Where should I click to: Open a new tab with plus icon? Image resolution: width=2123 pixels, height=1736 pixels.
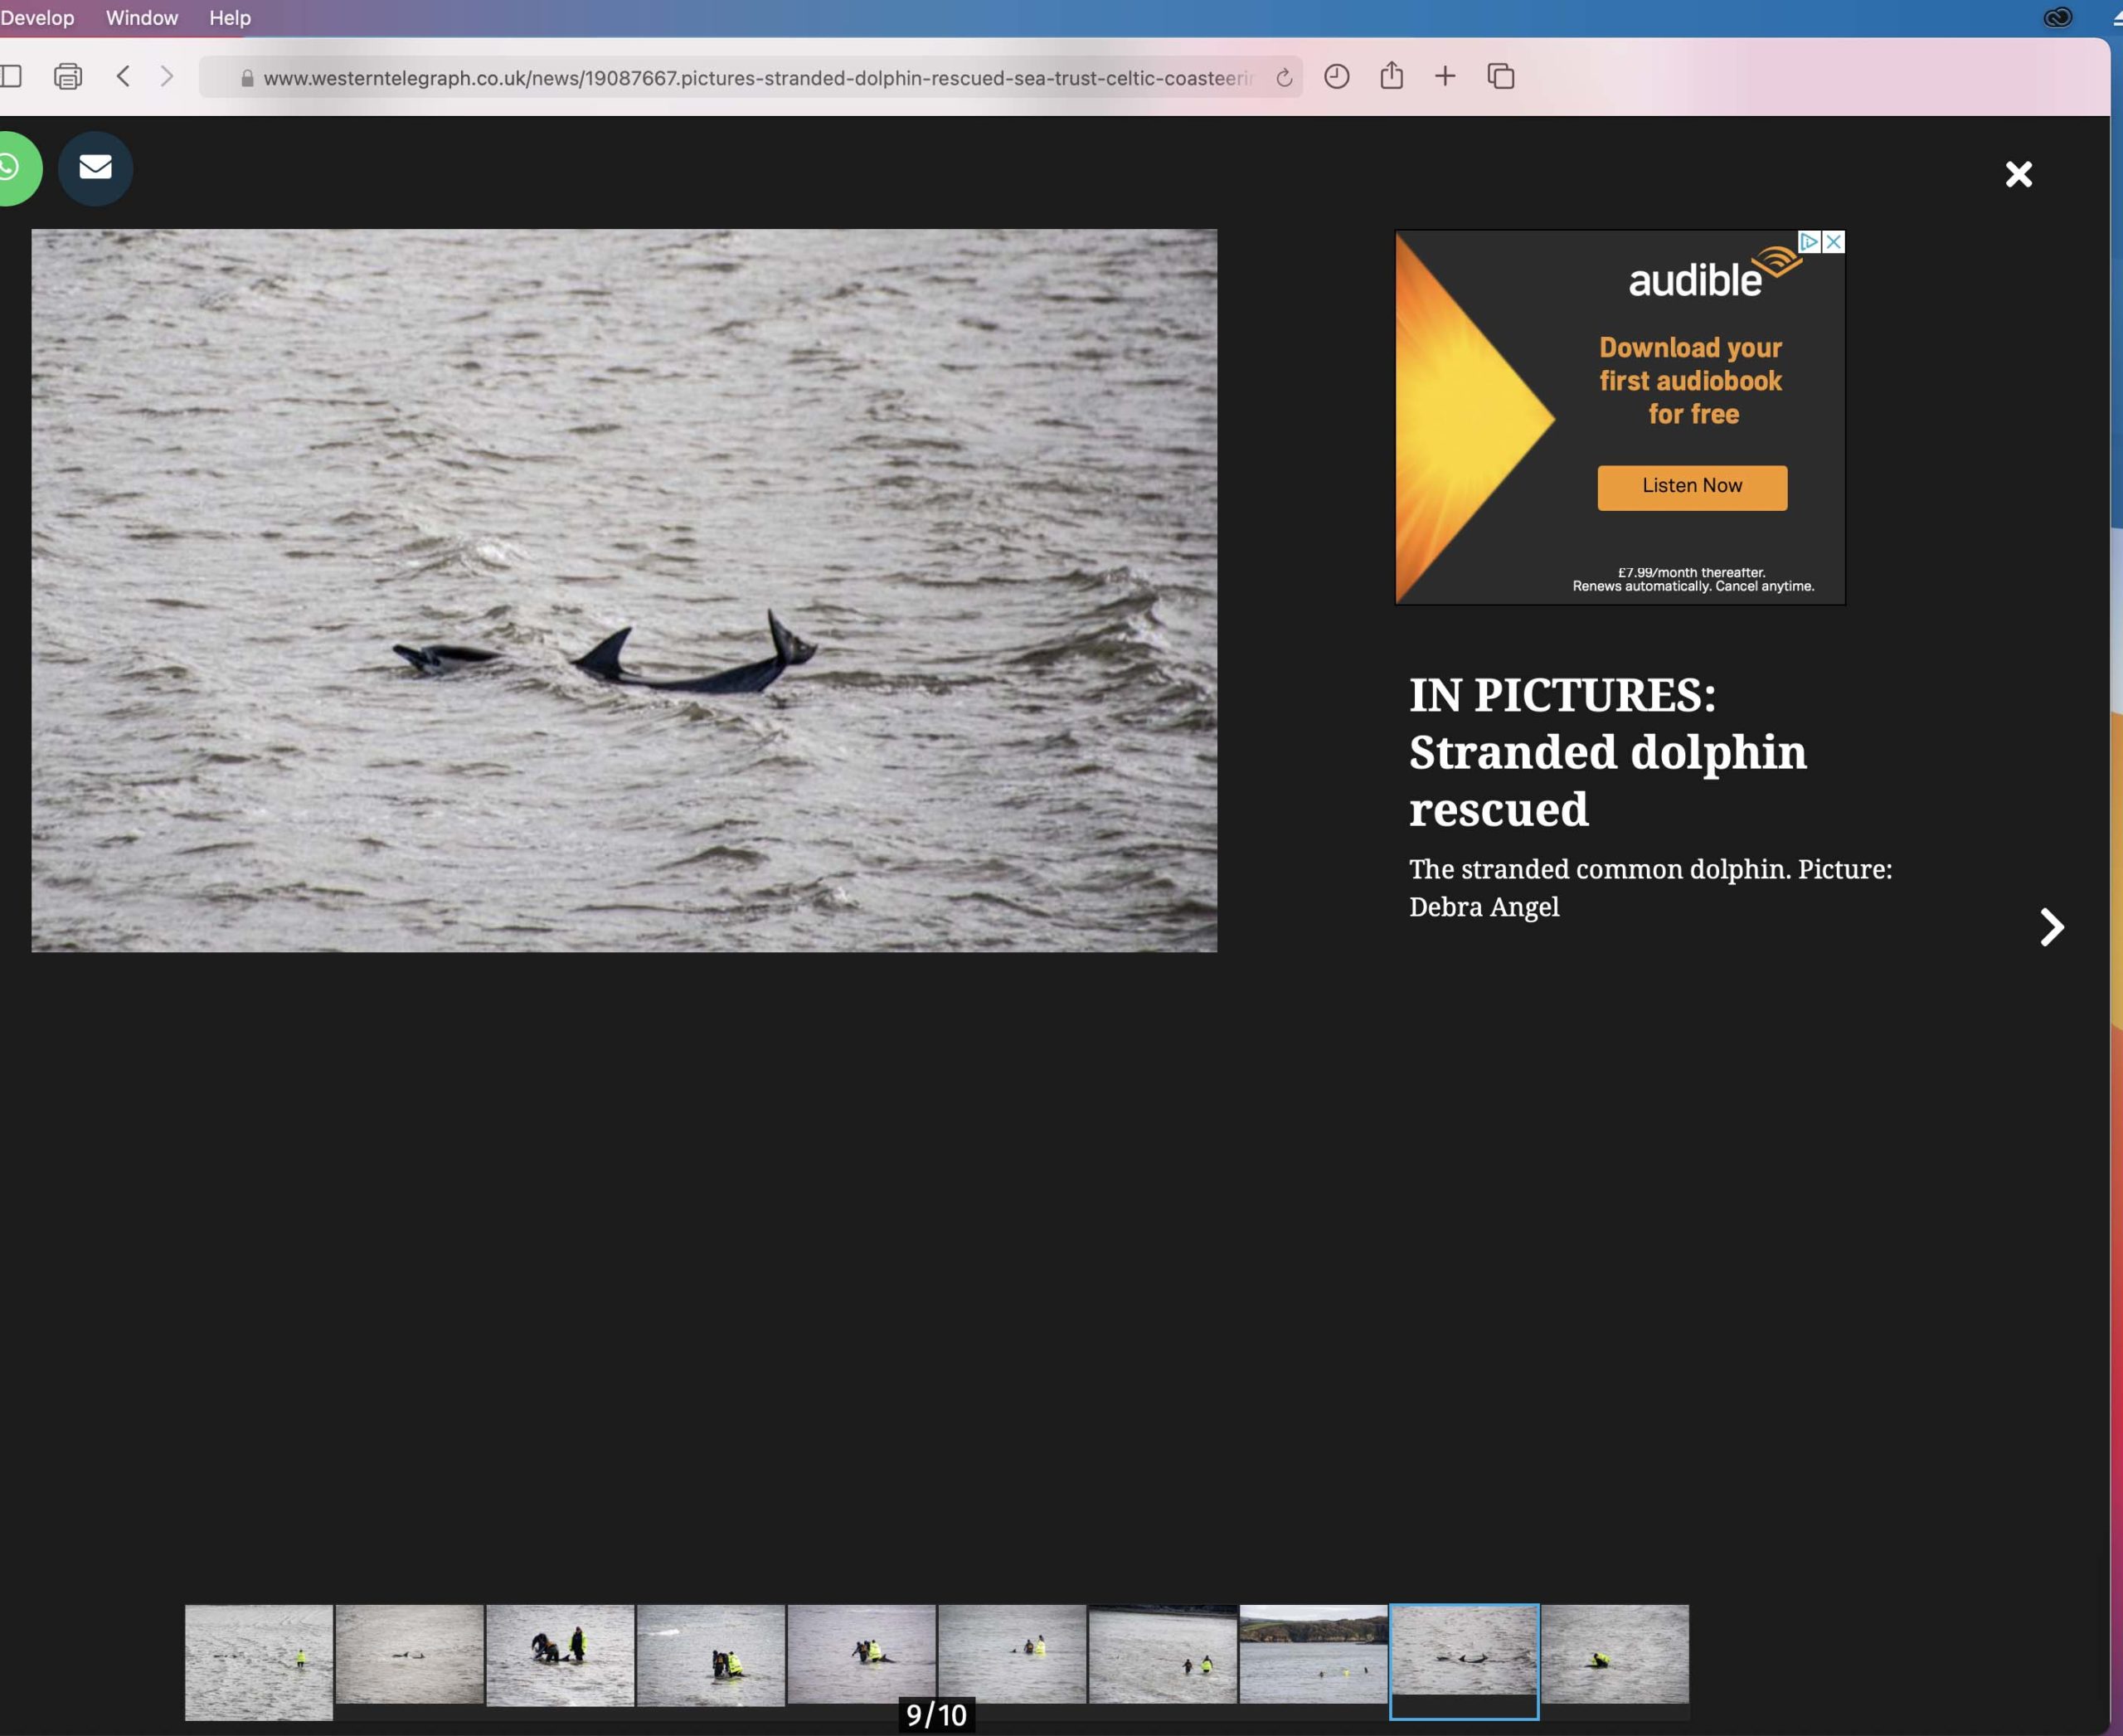[1445, 76]
